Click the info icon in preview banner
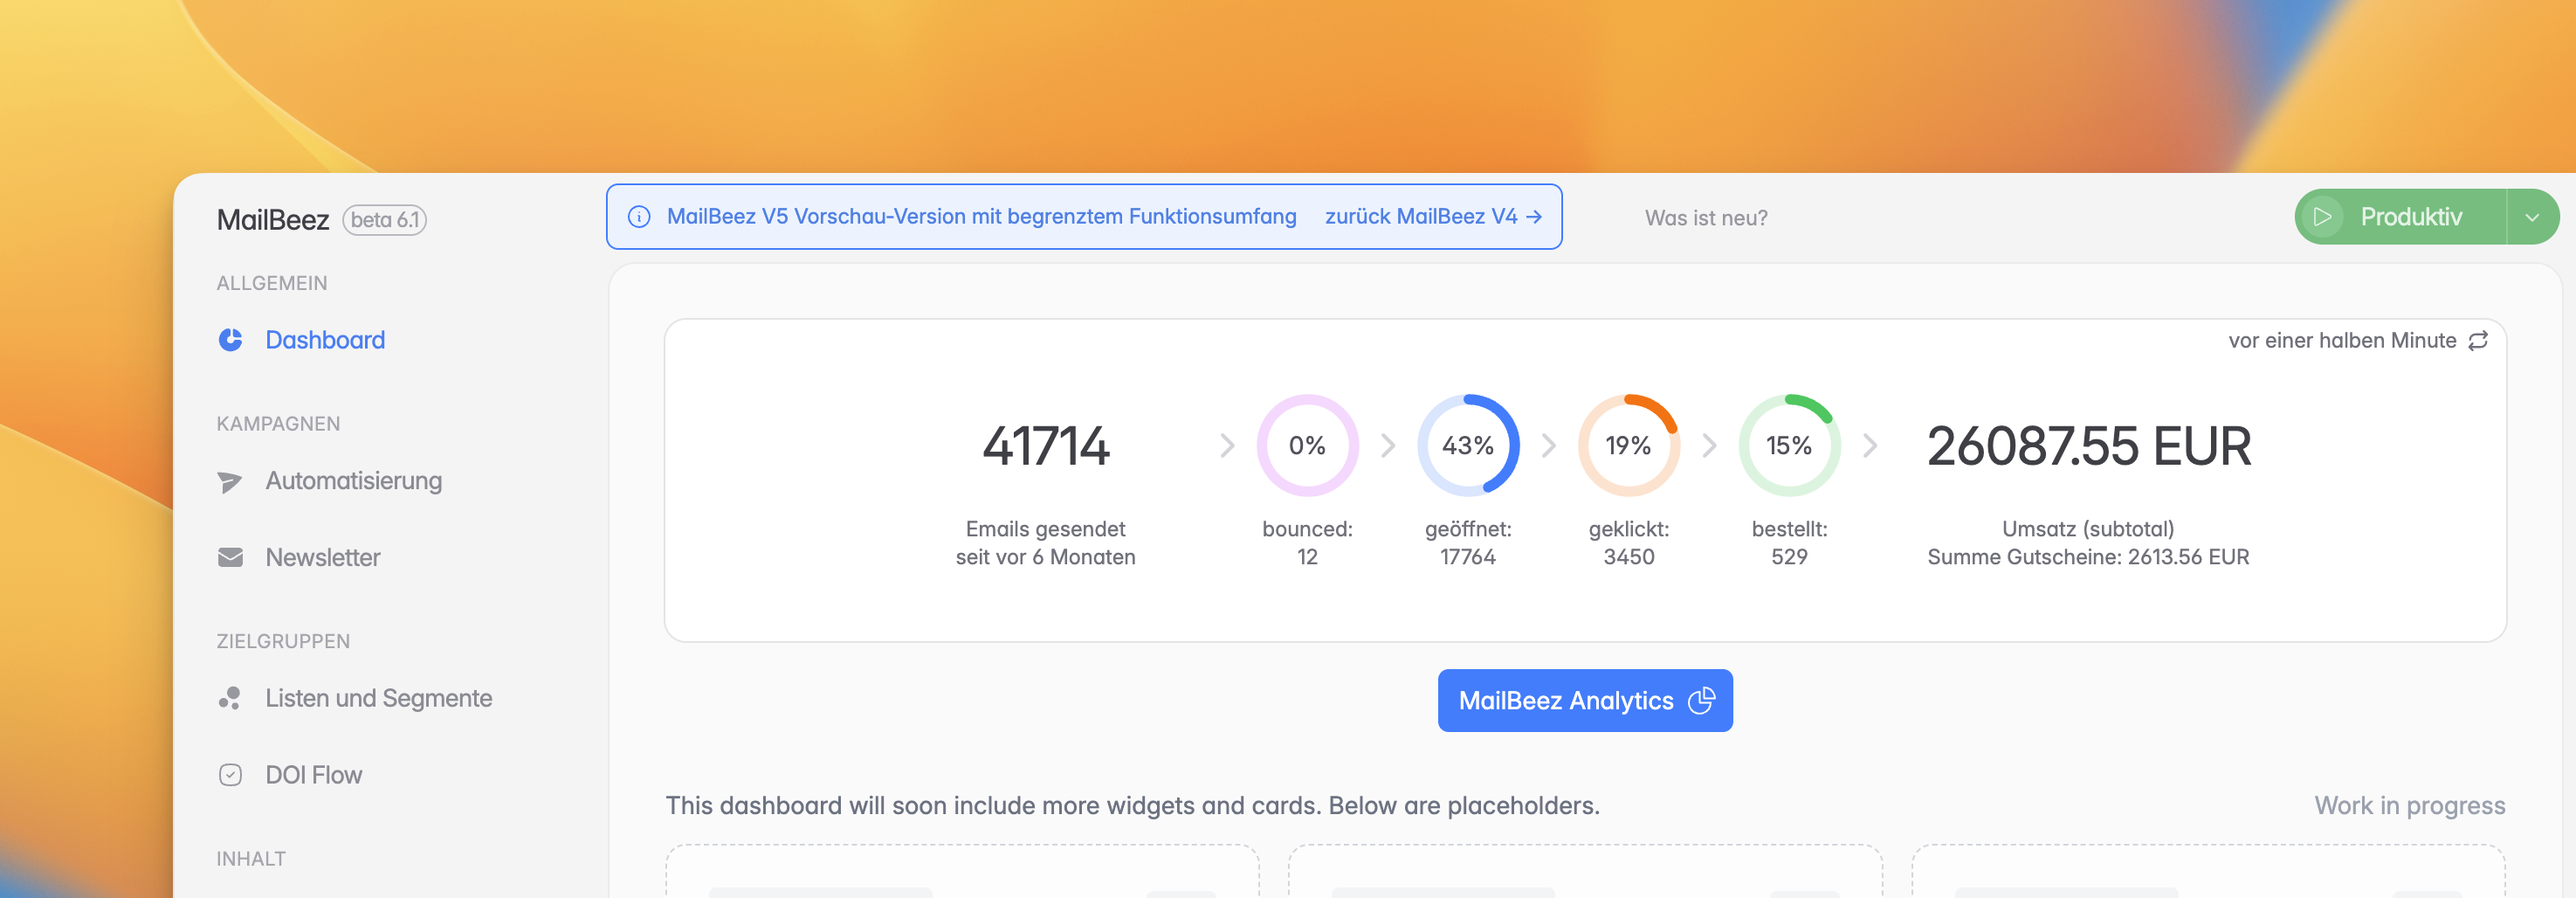 point(639,217)
